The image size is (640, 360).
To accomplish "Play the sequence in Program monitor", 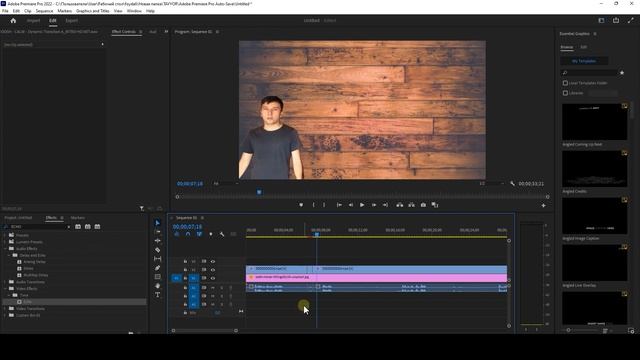I will (362, 205).
